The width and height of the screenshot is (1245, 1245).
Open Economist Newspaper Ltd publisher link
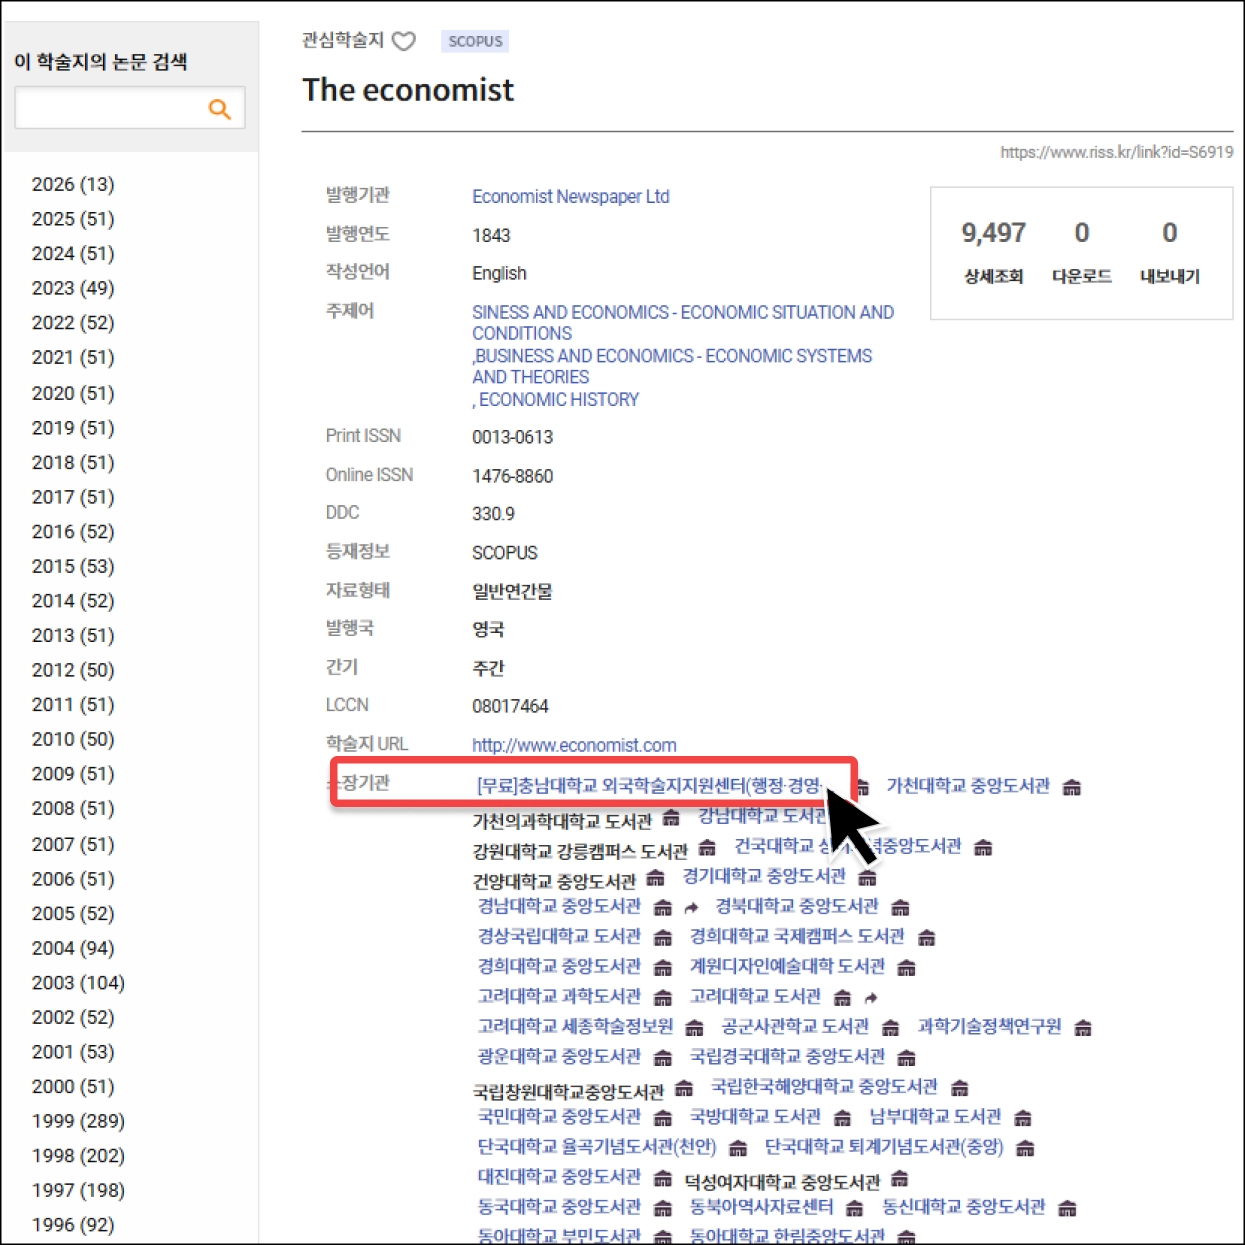point(570,196)
